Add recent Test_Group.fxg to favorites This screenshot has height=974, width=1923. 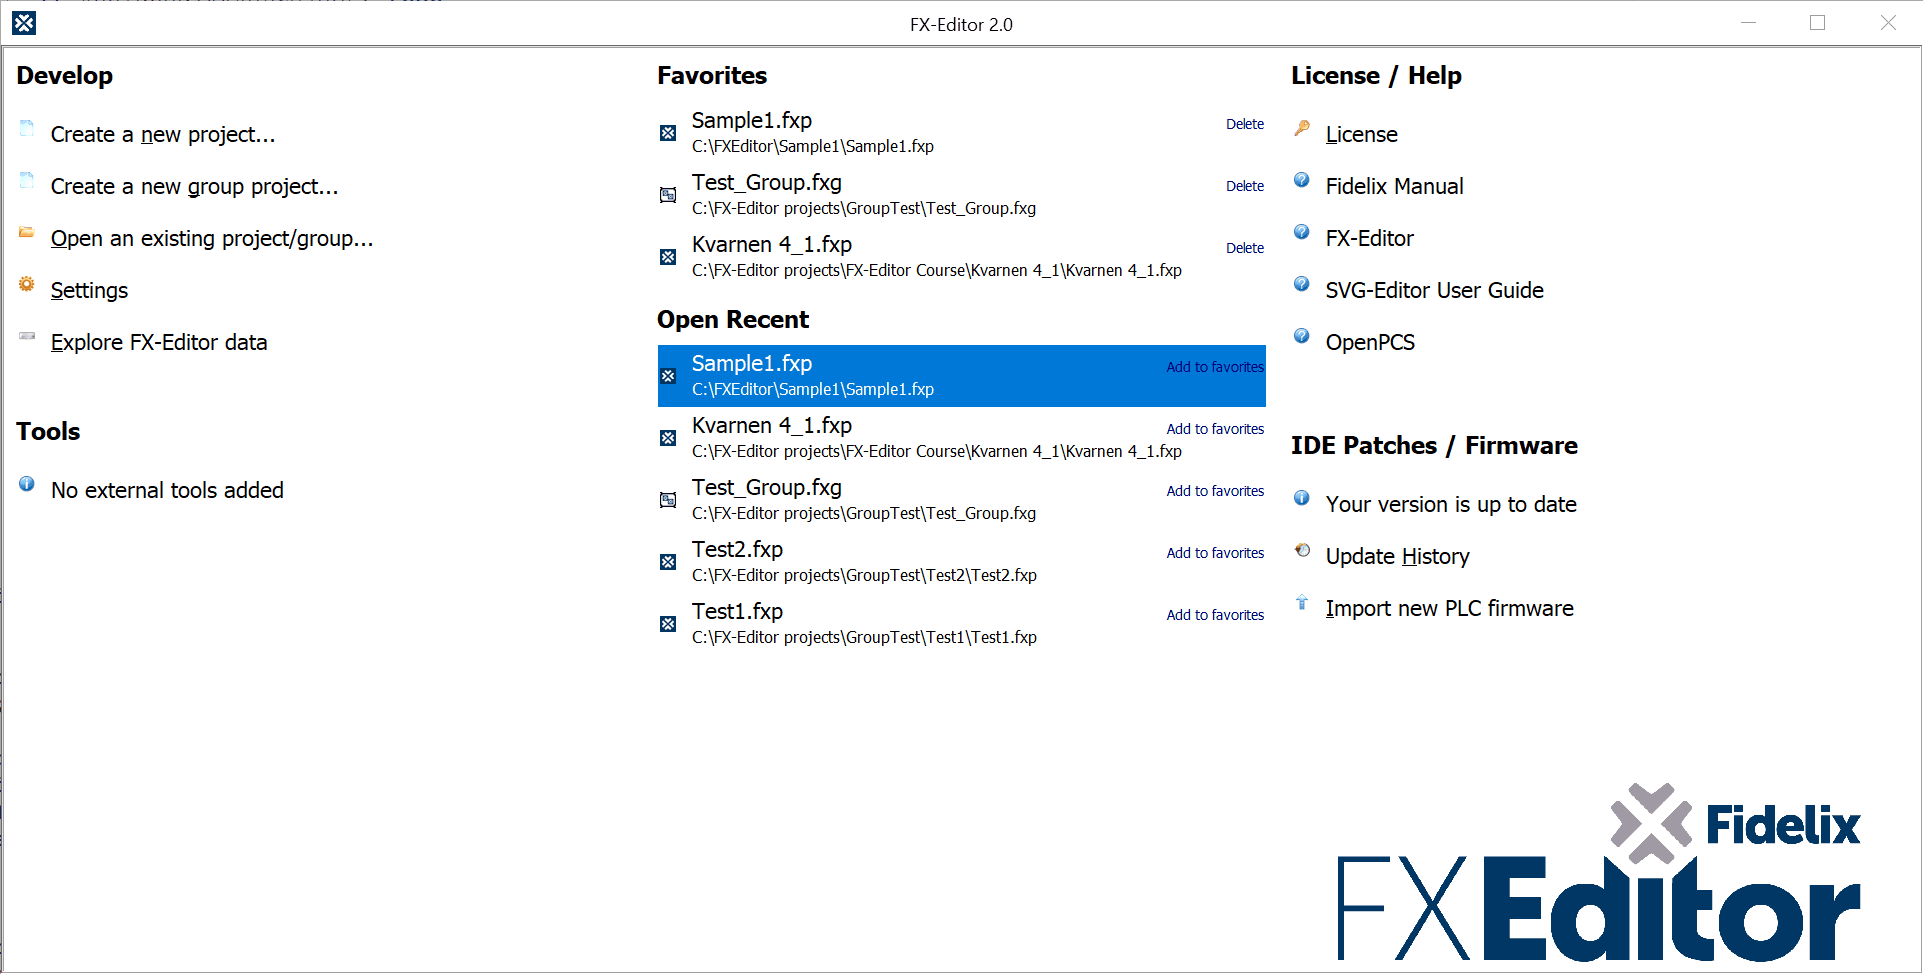(1215, 491)
